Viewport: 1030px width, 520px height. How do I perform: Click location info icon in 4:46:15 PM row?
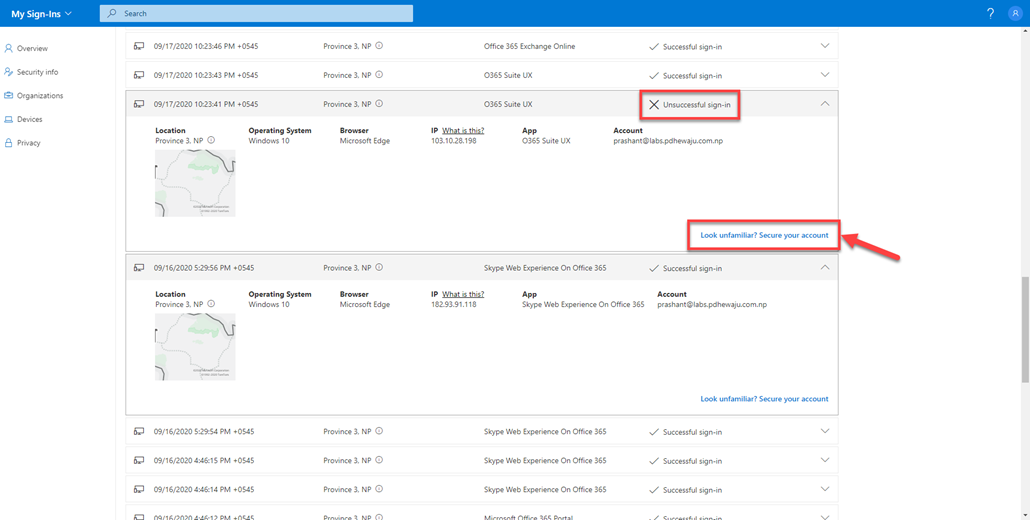point(379,460)
